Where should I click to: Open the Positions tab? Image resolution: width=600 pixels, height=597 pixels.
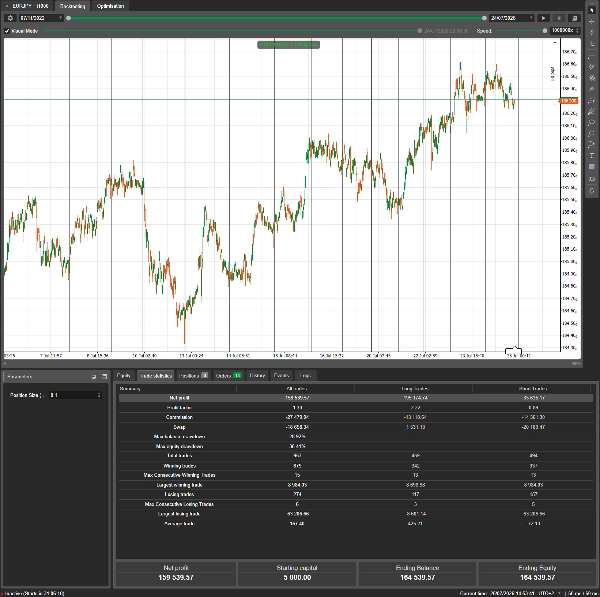click(x=193, y=375)
